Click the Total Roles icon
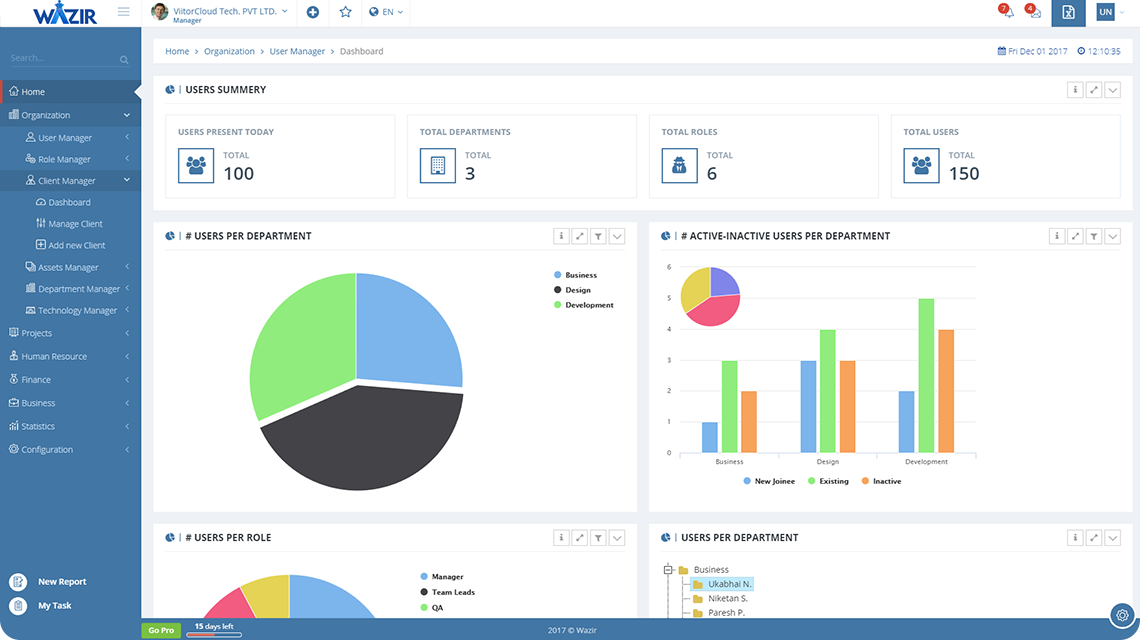Viewport: 1140px width, 640px height. click(x=680, y=166)
